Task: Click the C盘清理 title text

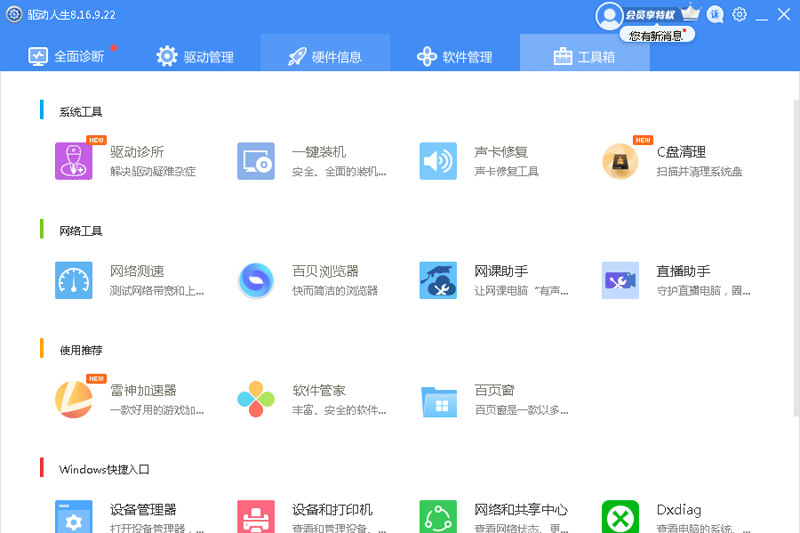Action: pos(681,152)
